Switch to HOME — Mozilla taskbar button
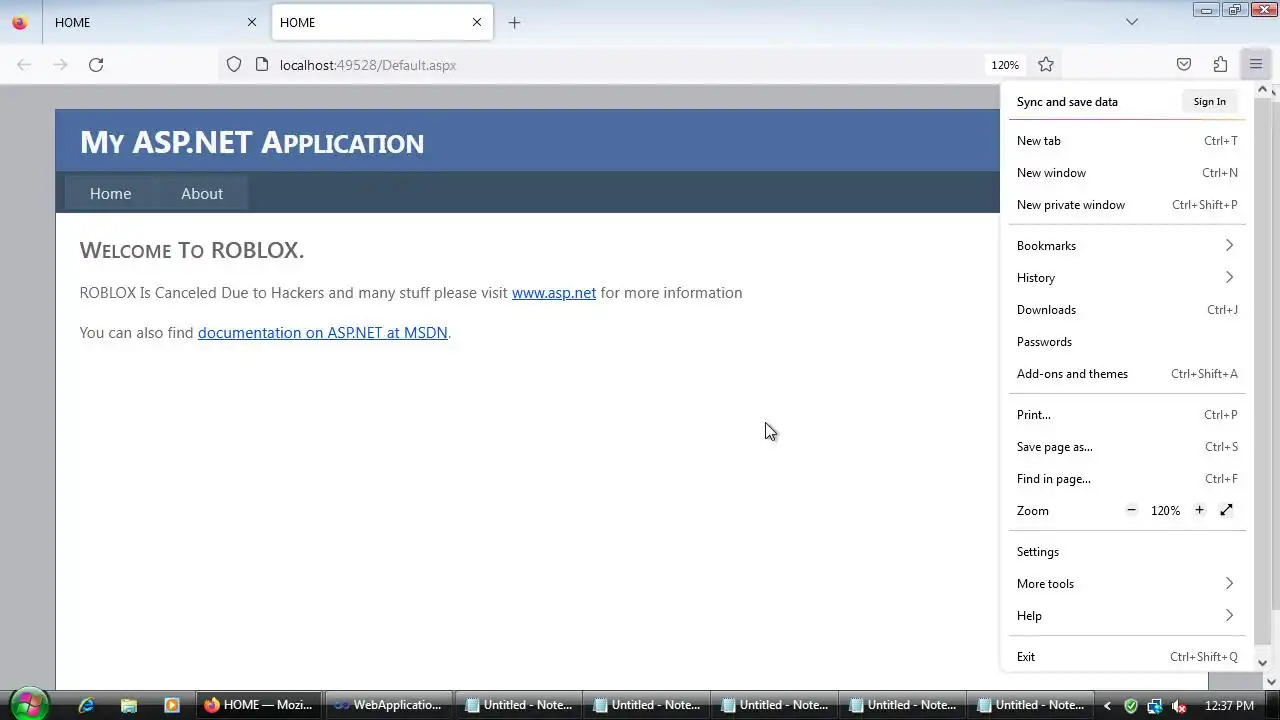1280x720 pixels. 259,705
